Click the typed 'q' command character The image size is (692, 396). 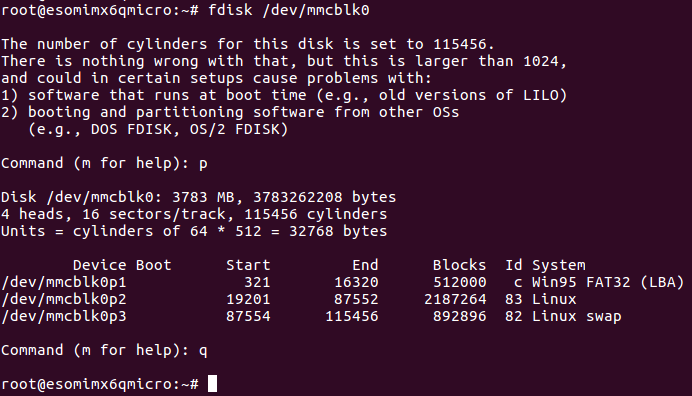[203, 351]
